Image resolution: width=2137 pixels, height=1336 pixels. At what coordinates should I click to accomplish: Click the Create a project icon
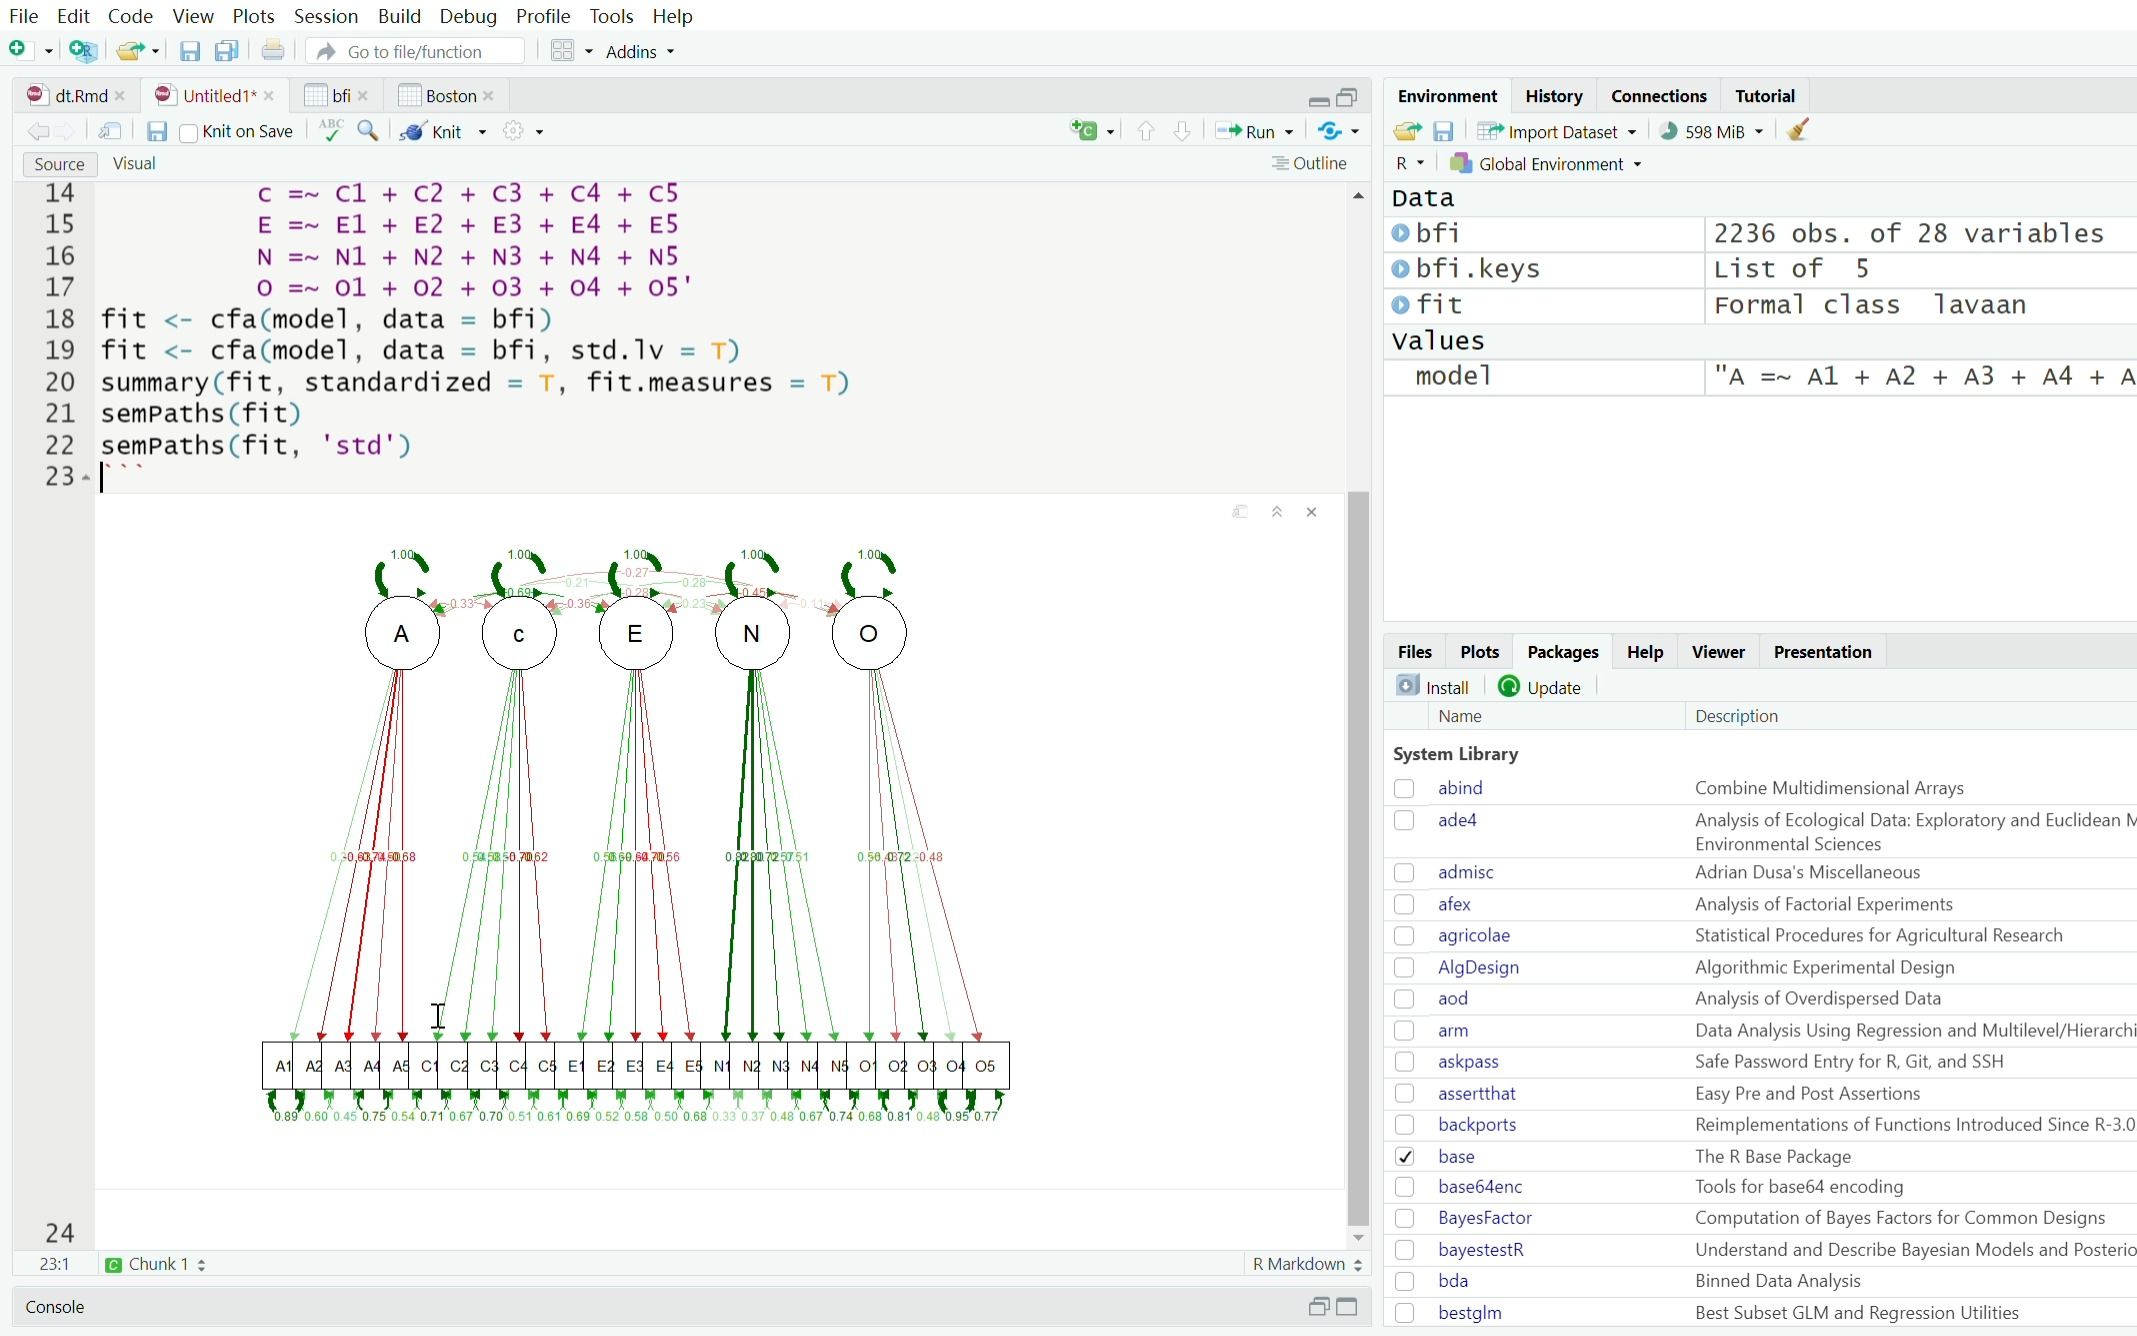coord(83,50)
